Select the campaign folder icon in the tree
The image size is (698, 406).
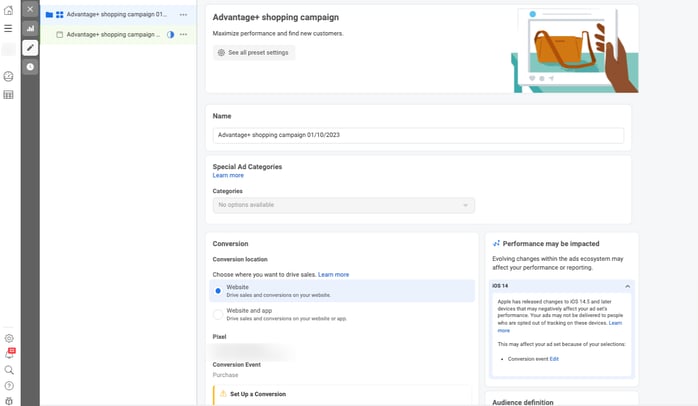tap(49, 15)
